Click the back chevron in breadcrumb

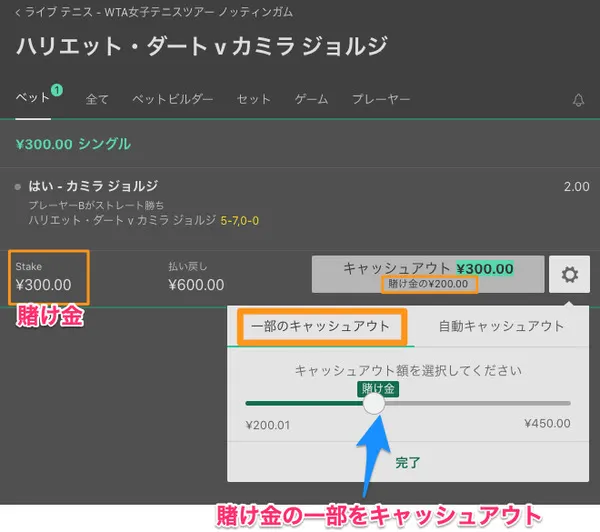coord(17,14)
